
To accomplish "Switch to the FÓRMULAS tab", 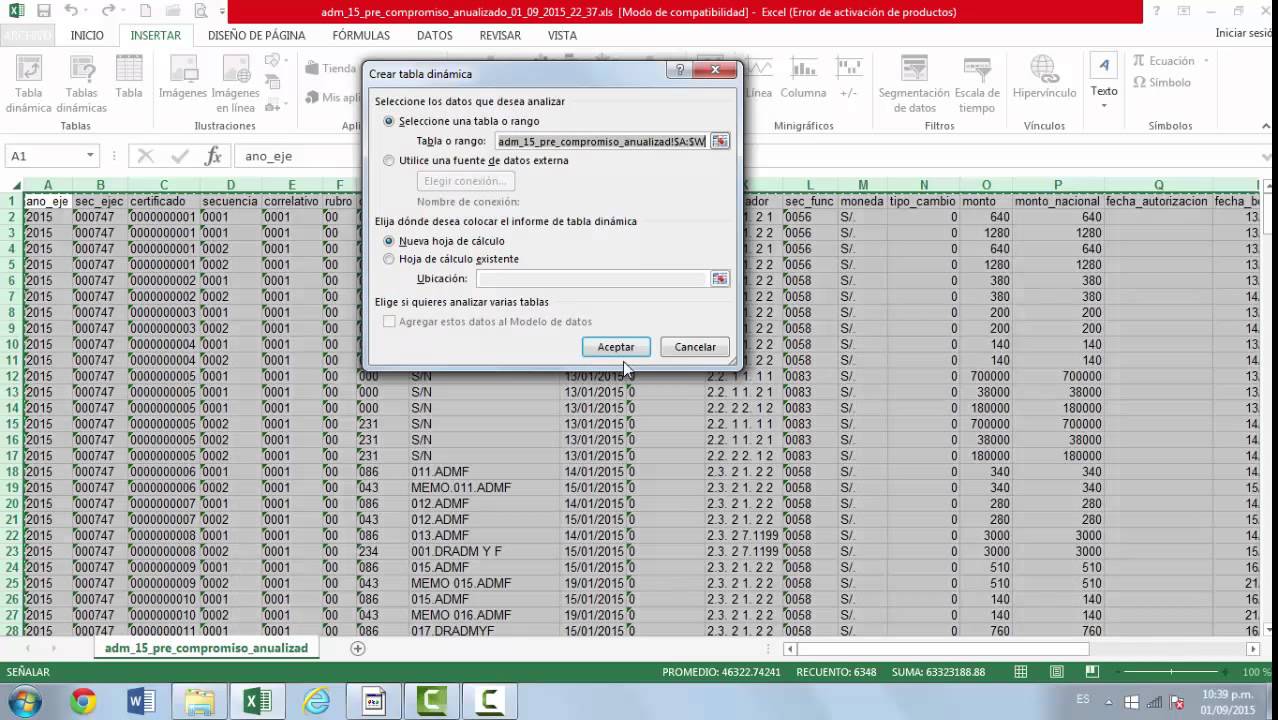I will tap(361, 35).
